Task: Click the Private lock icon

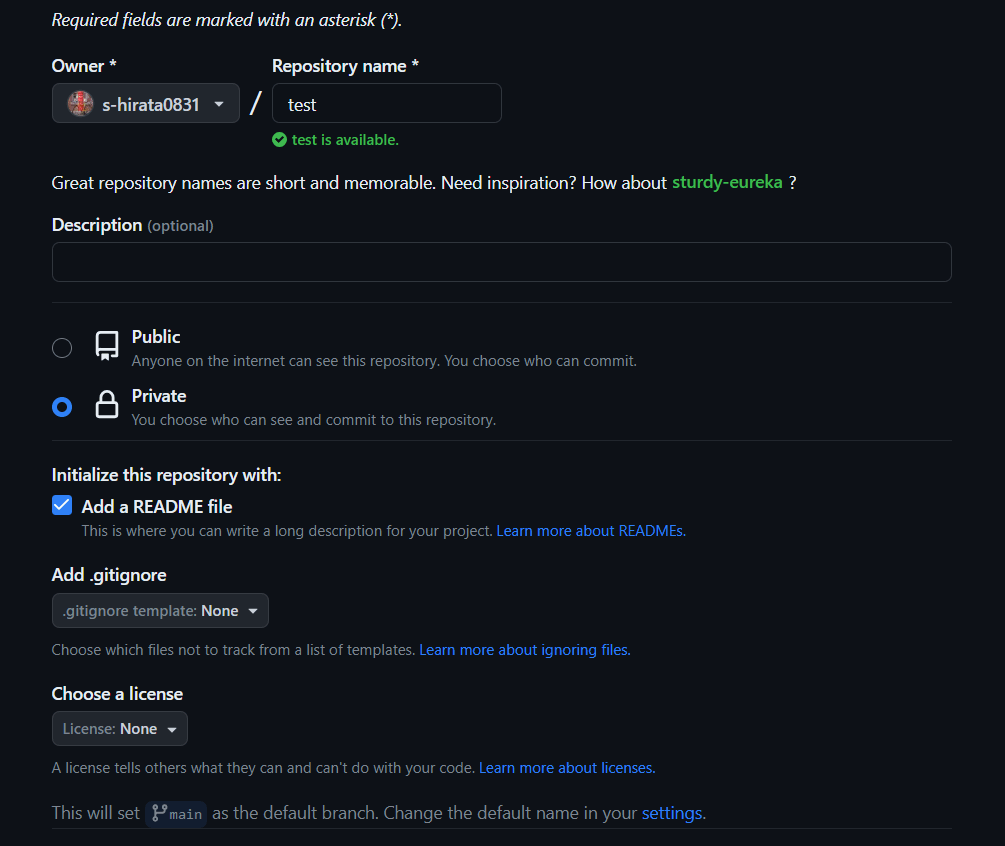Action: click(107, 404)
